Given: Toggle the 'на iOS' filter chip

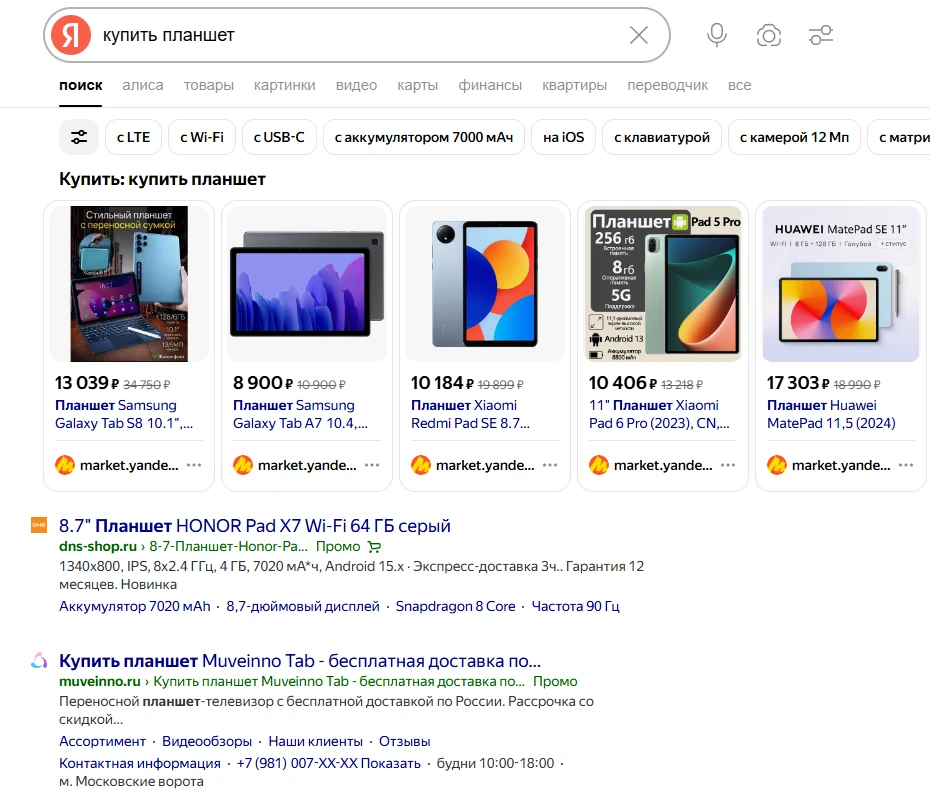Looking at the screenshot, I should point(564,137).
